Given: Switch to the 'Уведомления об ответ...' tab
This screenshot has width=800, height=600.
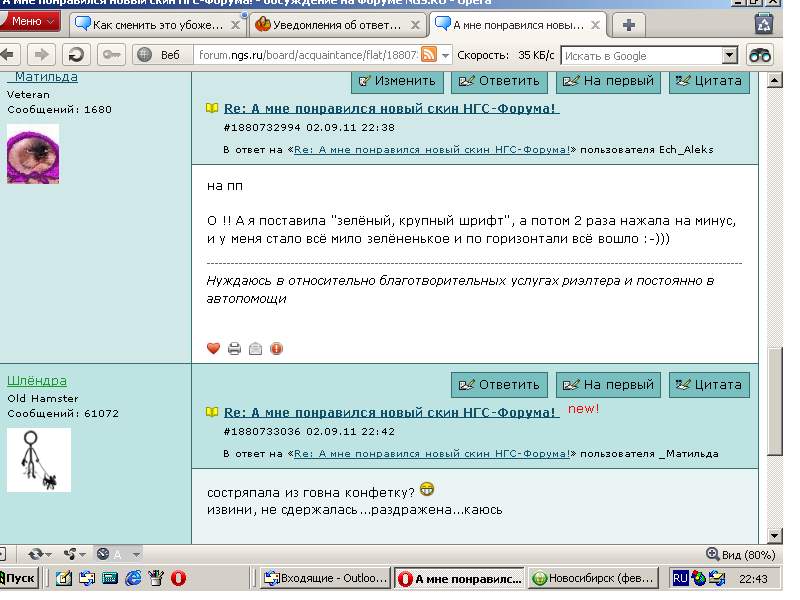Looking at the screenshot, I should point(336,24).
